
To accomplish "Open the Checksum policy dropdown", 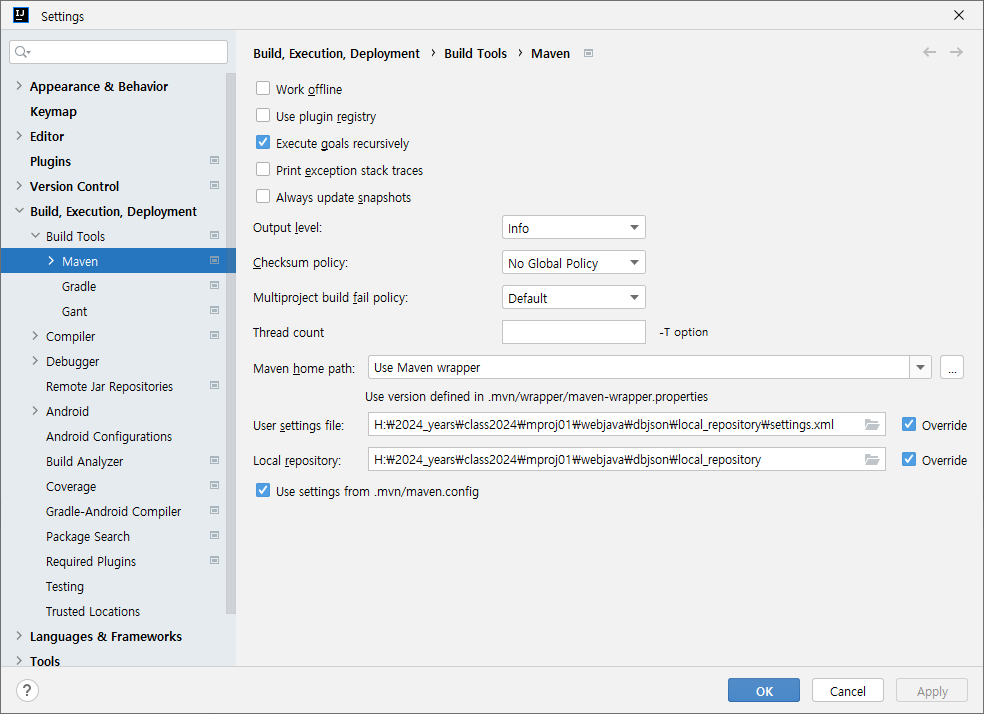I will 573,263.
